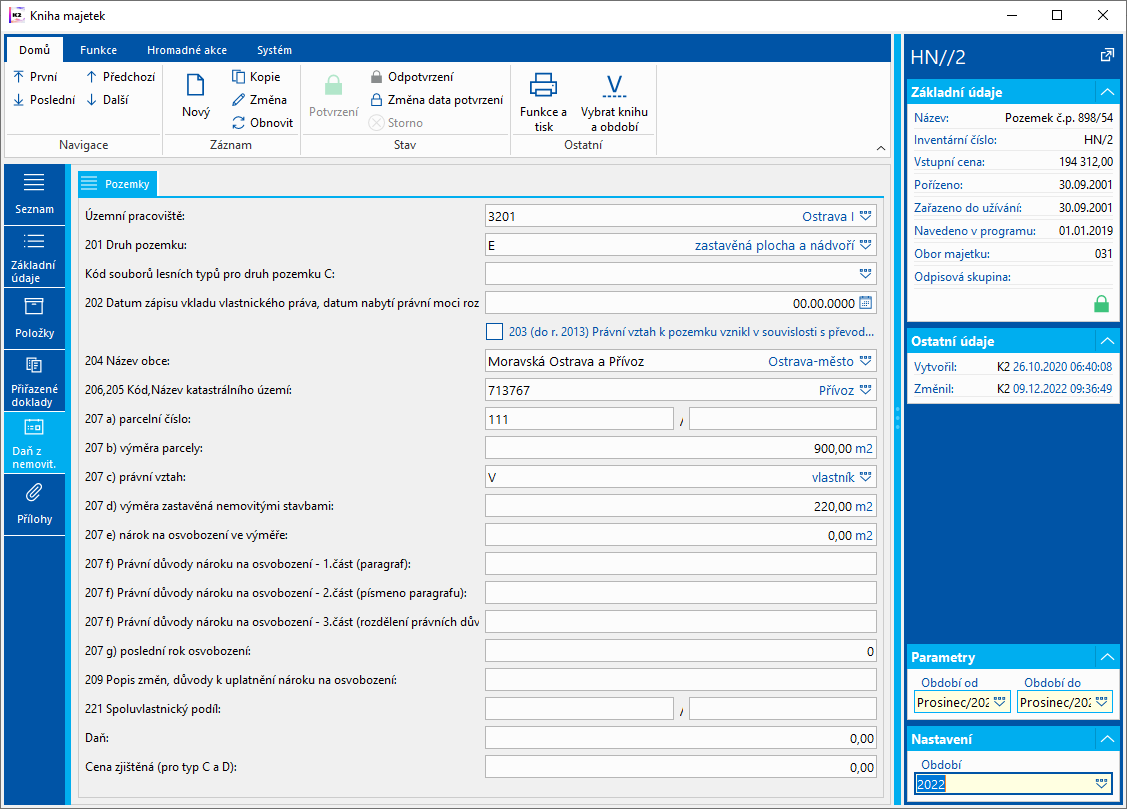Expand the Období 2022 dropdown
This screenshot has height=809, width=1127.
tap(1101, 784)
